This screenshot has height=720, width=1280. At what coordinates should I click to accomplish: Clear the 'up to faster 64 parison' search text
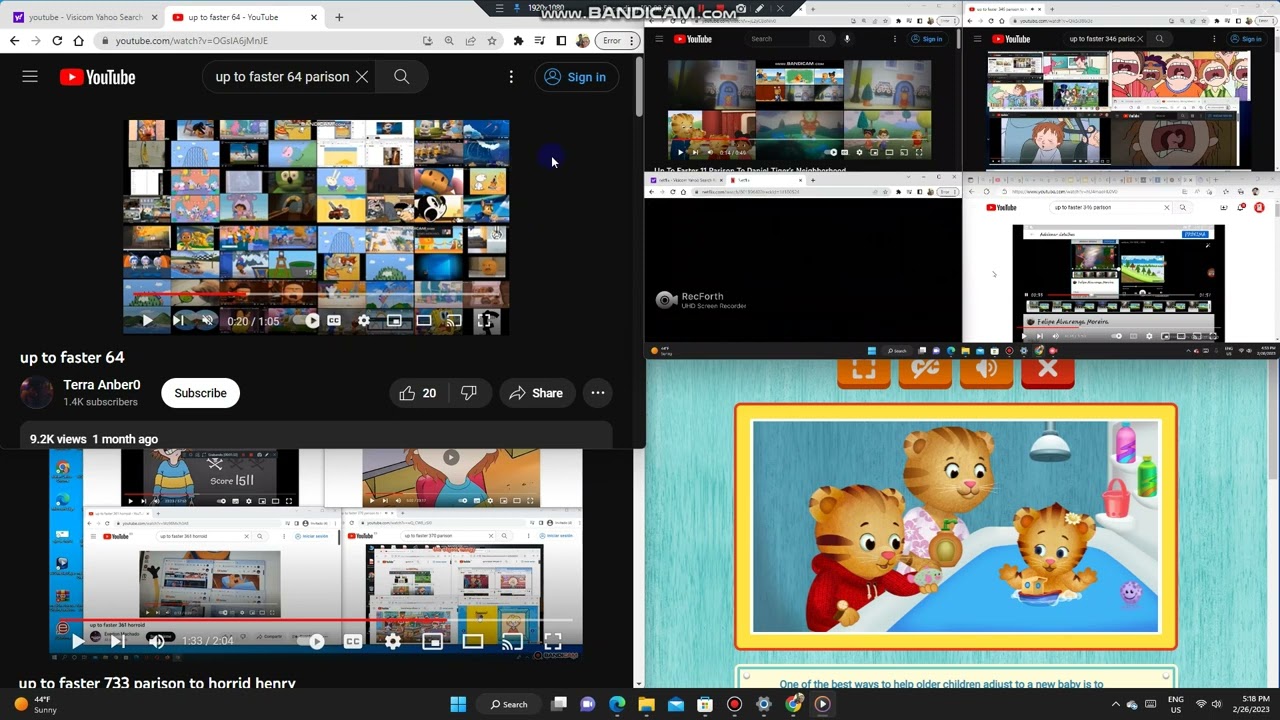362,77
